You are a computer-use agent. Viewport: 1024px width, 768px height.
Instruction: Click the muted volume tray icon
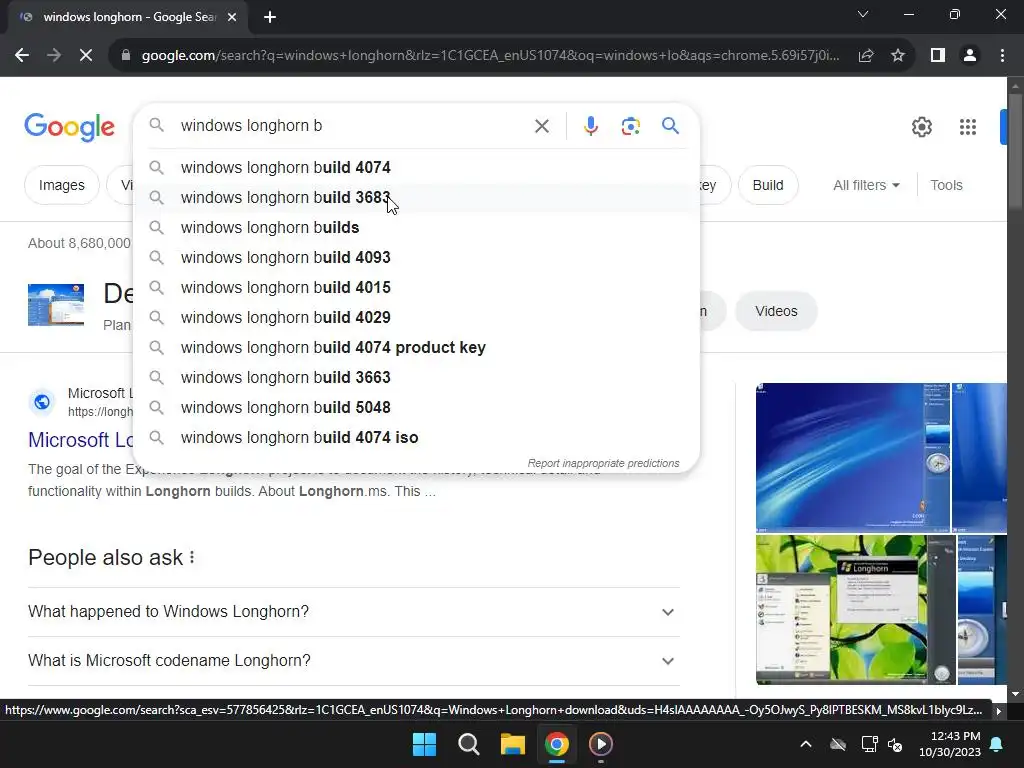pyautogui.click(x=895, y=744)
